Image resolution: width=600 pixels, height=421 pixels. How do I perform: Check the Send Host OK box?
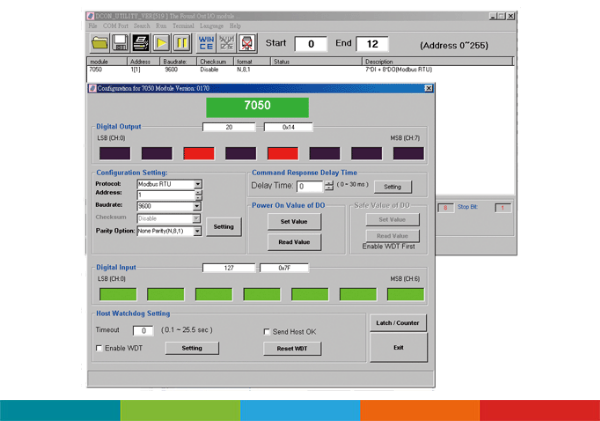point(266,331)
